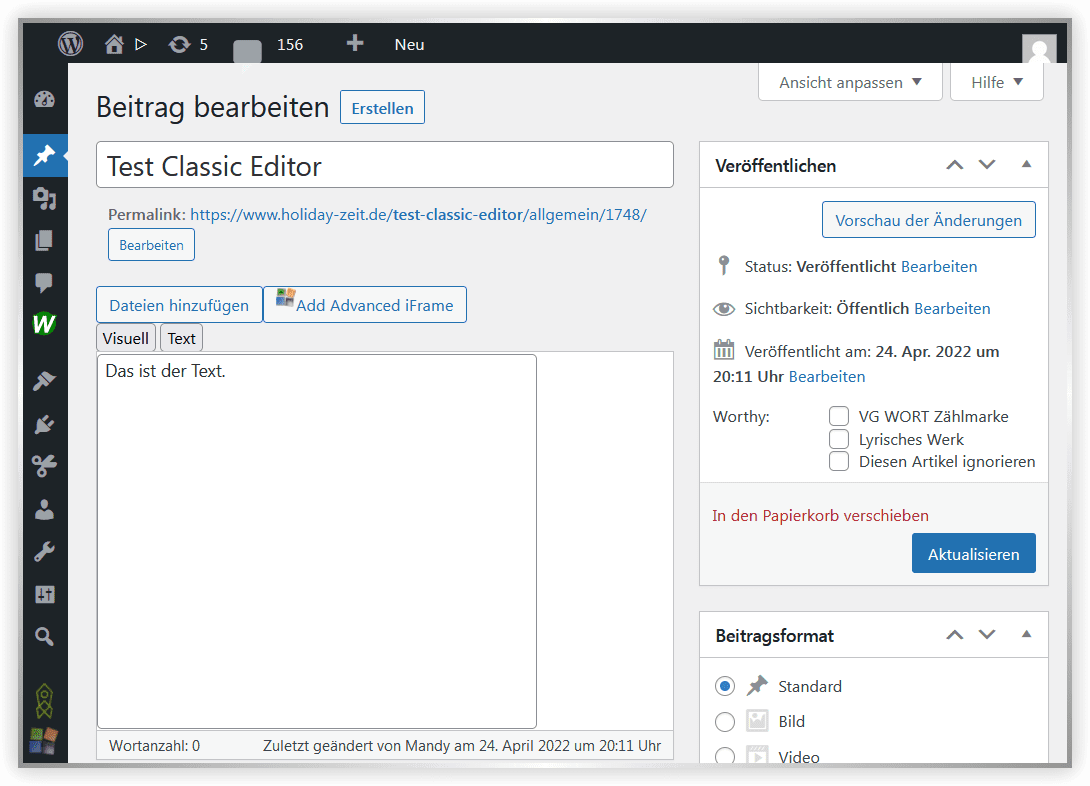The height and width of the screenshot is (786, 1090).
Task: Open Comments via the speech bubble icon
Action: point(44,283)
